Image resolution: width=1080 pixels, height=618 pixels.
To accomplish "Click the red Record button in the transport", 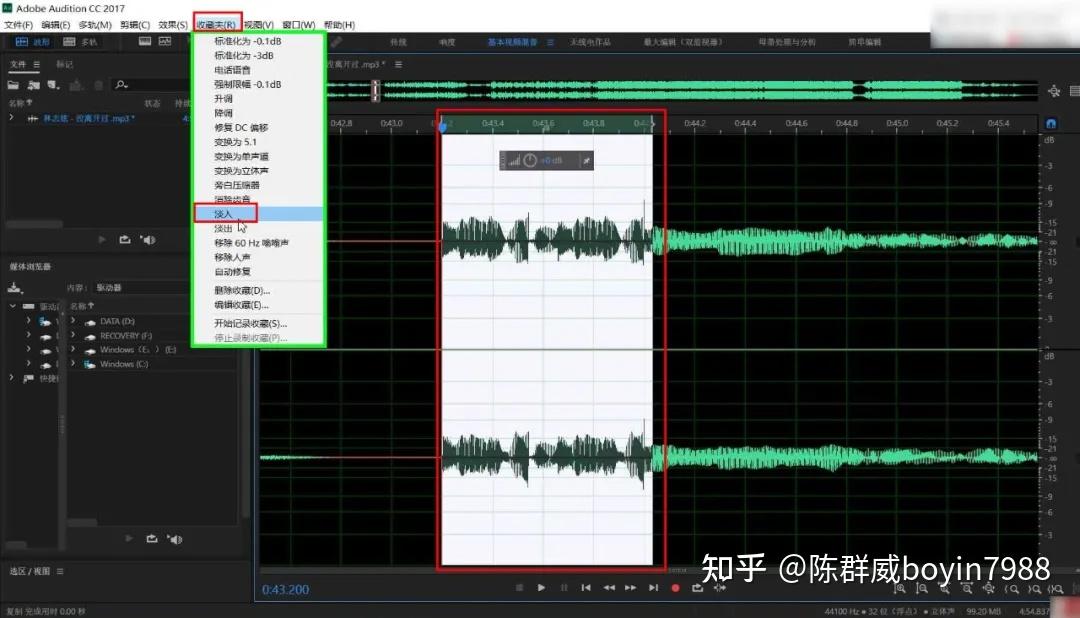I will click(x=674, y=589).
